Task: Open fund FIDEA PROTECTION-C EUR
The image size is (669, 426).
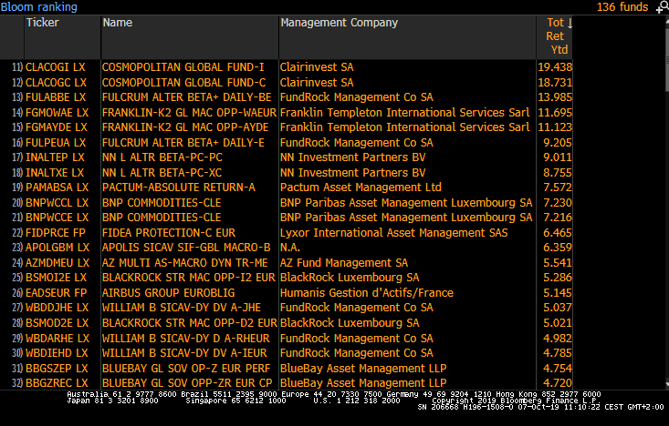Action: pyautogui.click(x=169, y=233)
